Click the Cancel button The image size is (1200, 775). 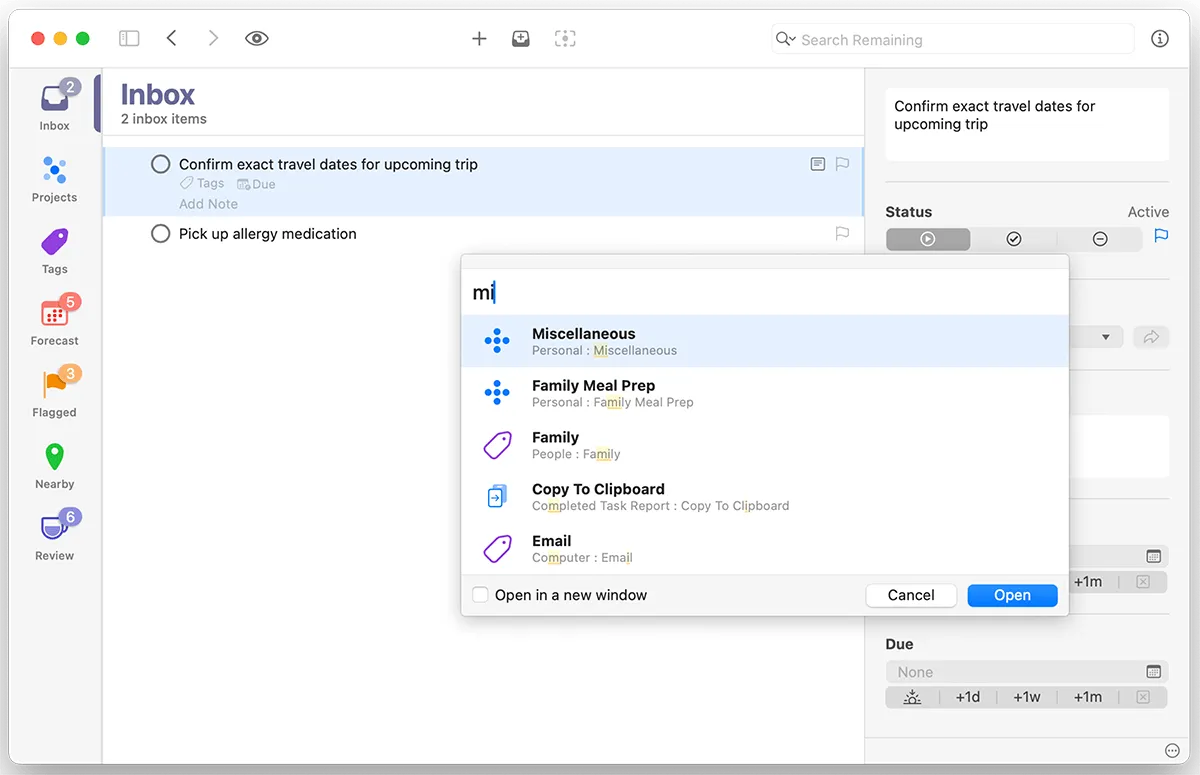click(x=911, y=595)
